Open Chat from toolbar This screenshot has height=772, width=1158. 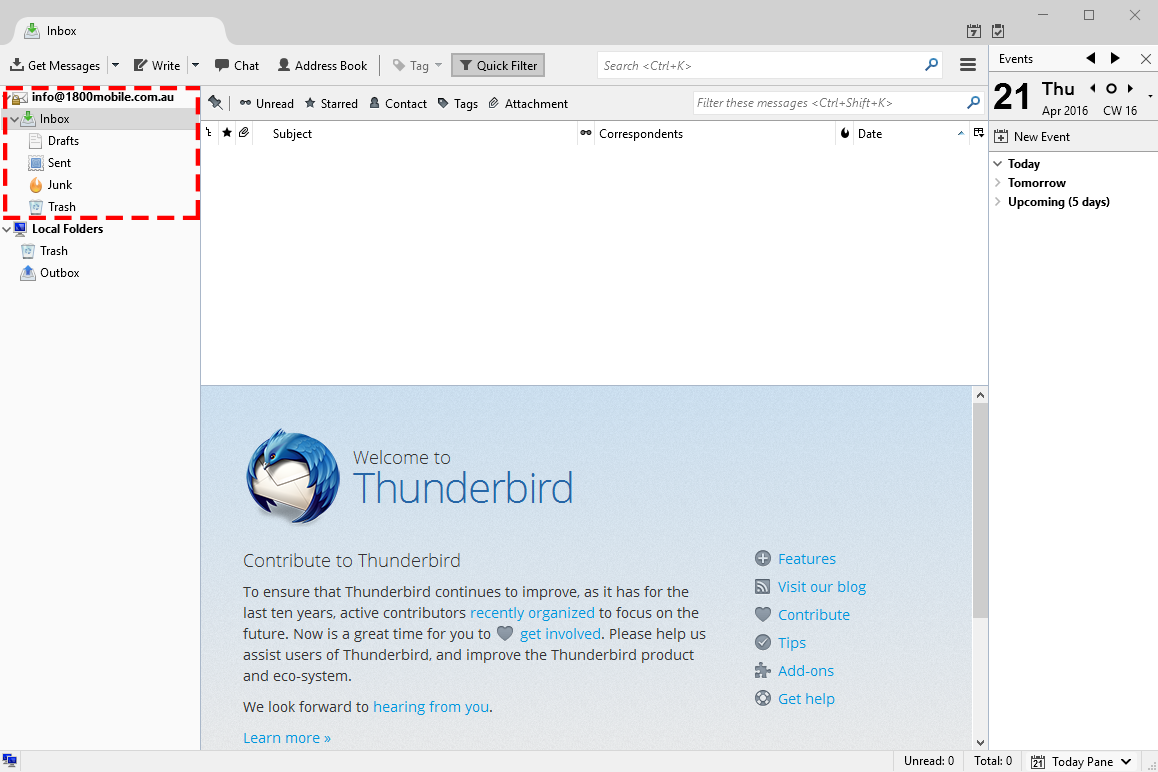click(237, 66)
